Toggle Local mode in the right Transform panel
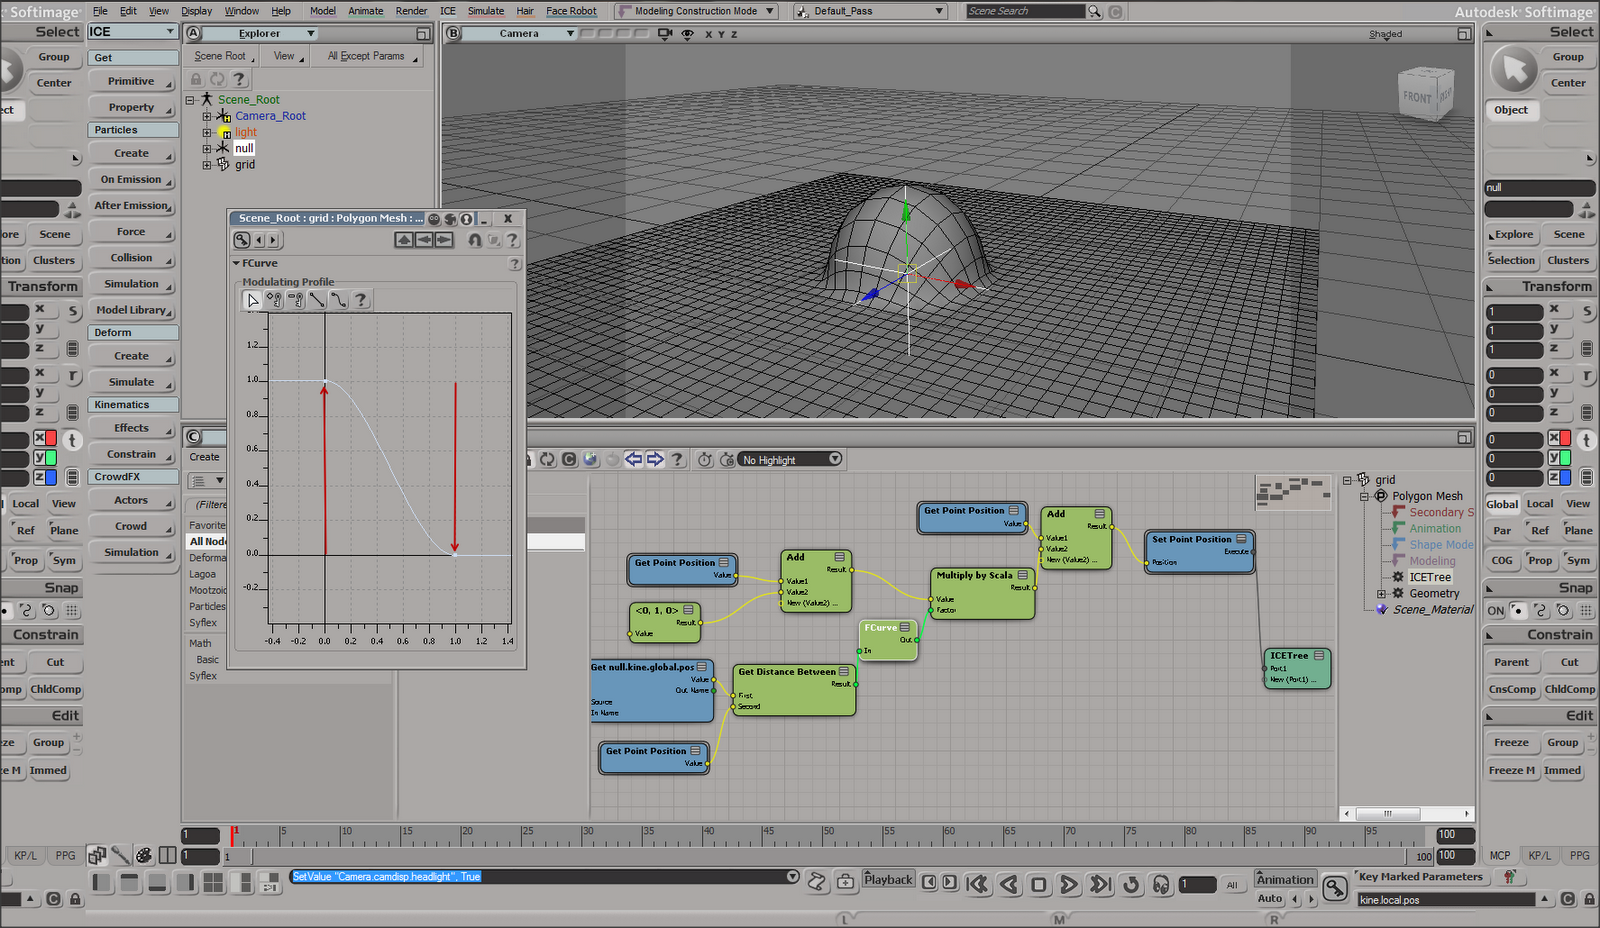This screenshot has height=928, width=1600. point(1540,504)
